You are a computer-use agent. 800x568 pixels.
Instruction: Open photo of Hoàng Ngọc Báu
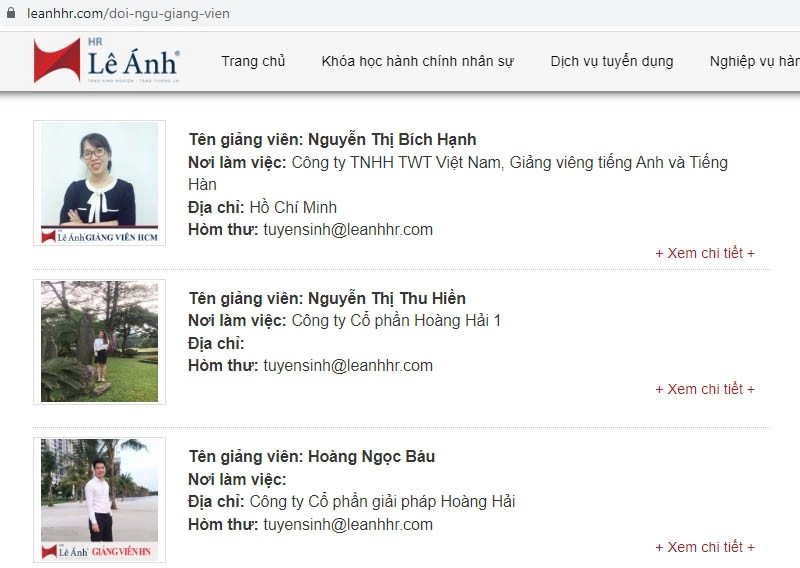click(99, 500)
